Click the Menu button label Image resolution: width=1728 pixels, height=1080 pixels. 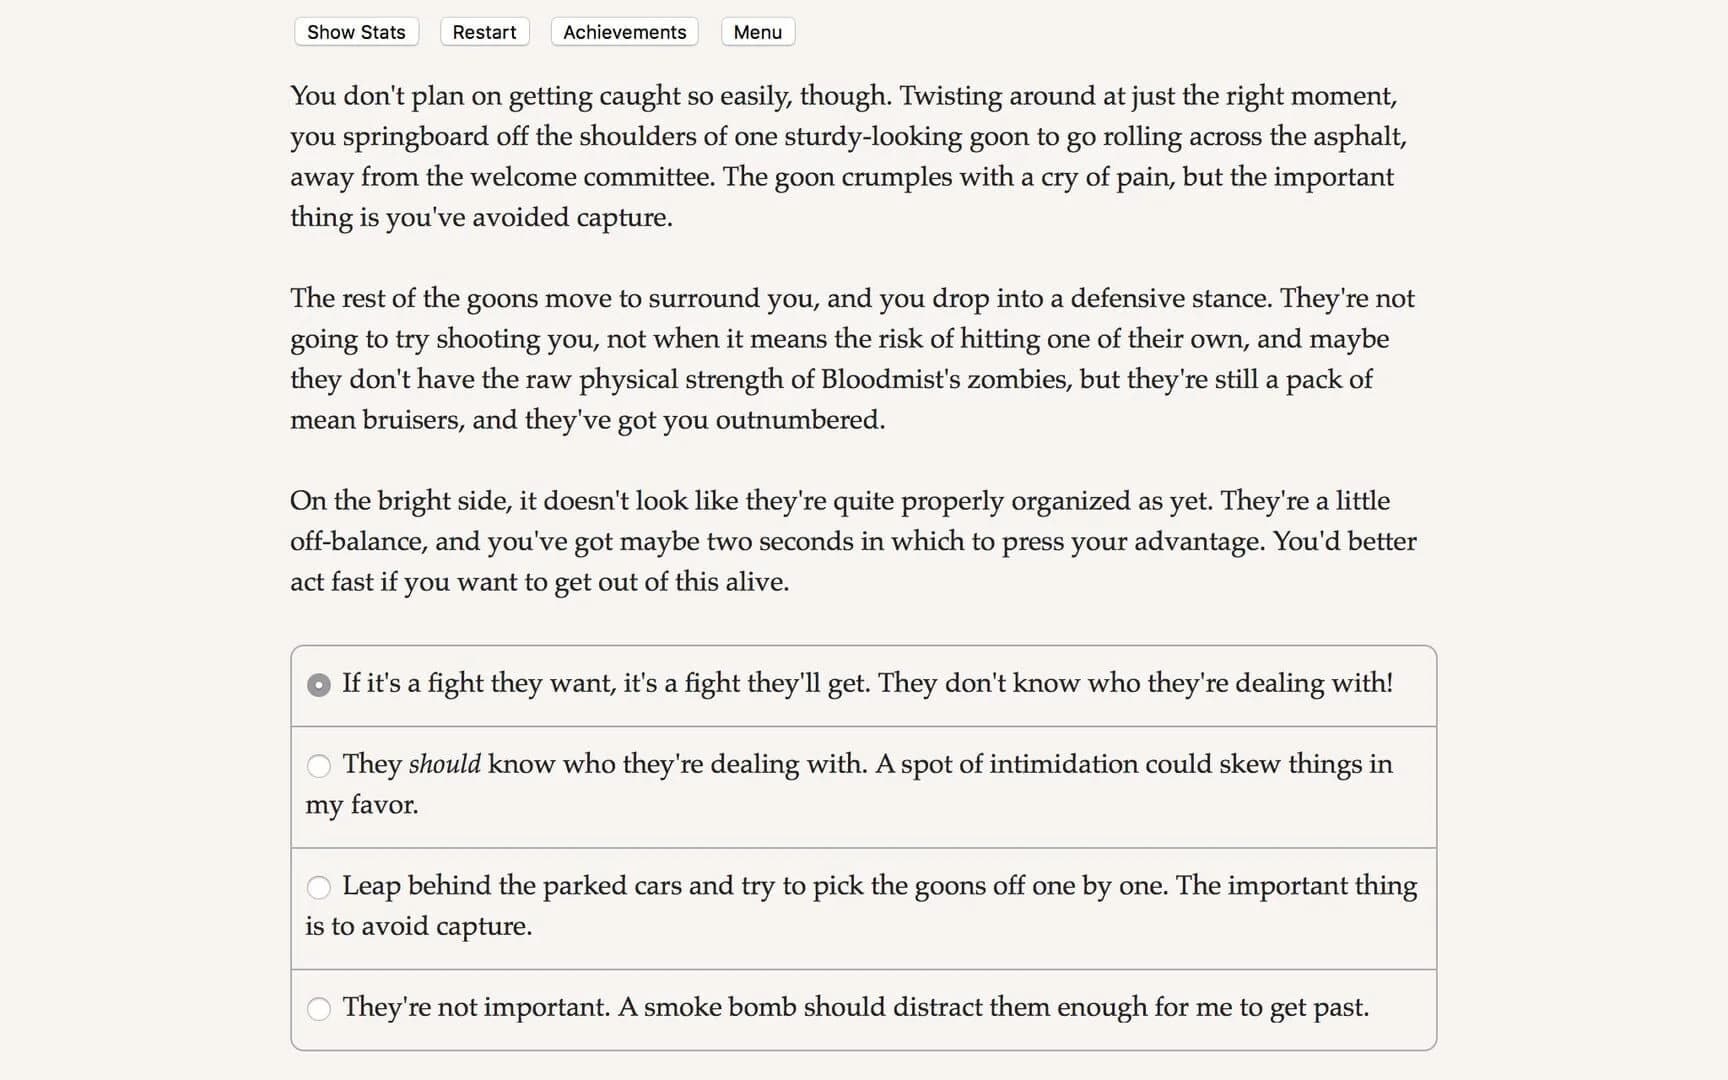click(x=757, y=31)
